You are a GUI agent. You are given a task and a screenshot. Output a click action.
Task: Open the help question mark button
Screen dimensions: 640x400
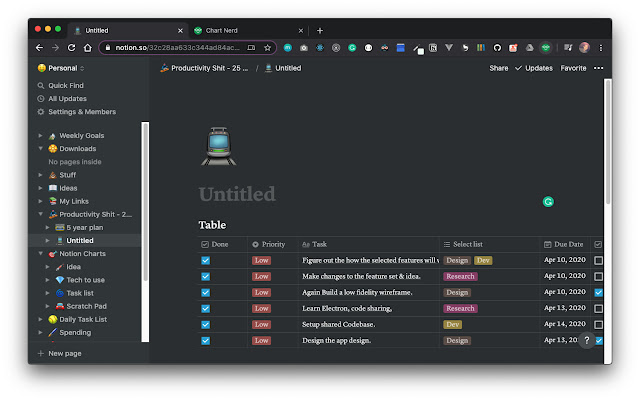pos(587,340)
